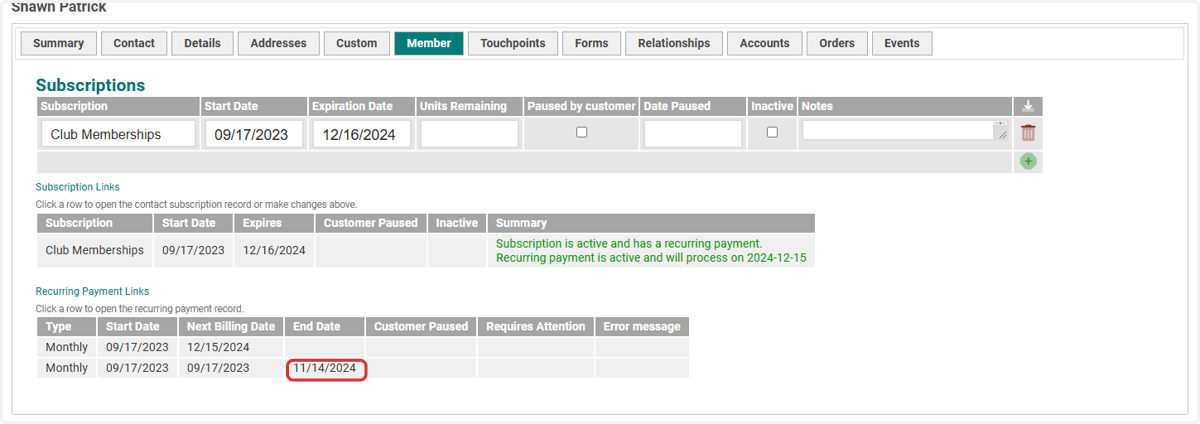View the Accounts tab

pyautogui.click(x=764, y=43)
